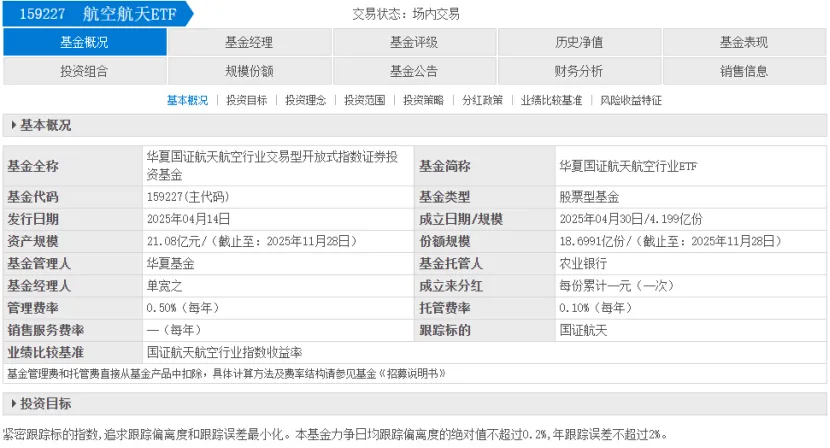Image resolution: width=830 pixels, height=448 pixels.
Task: Open the 财务分析 tab
Action: pos(579,71)
